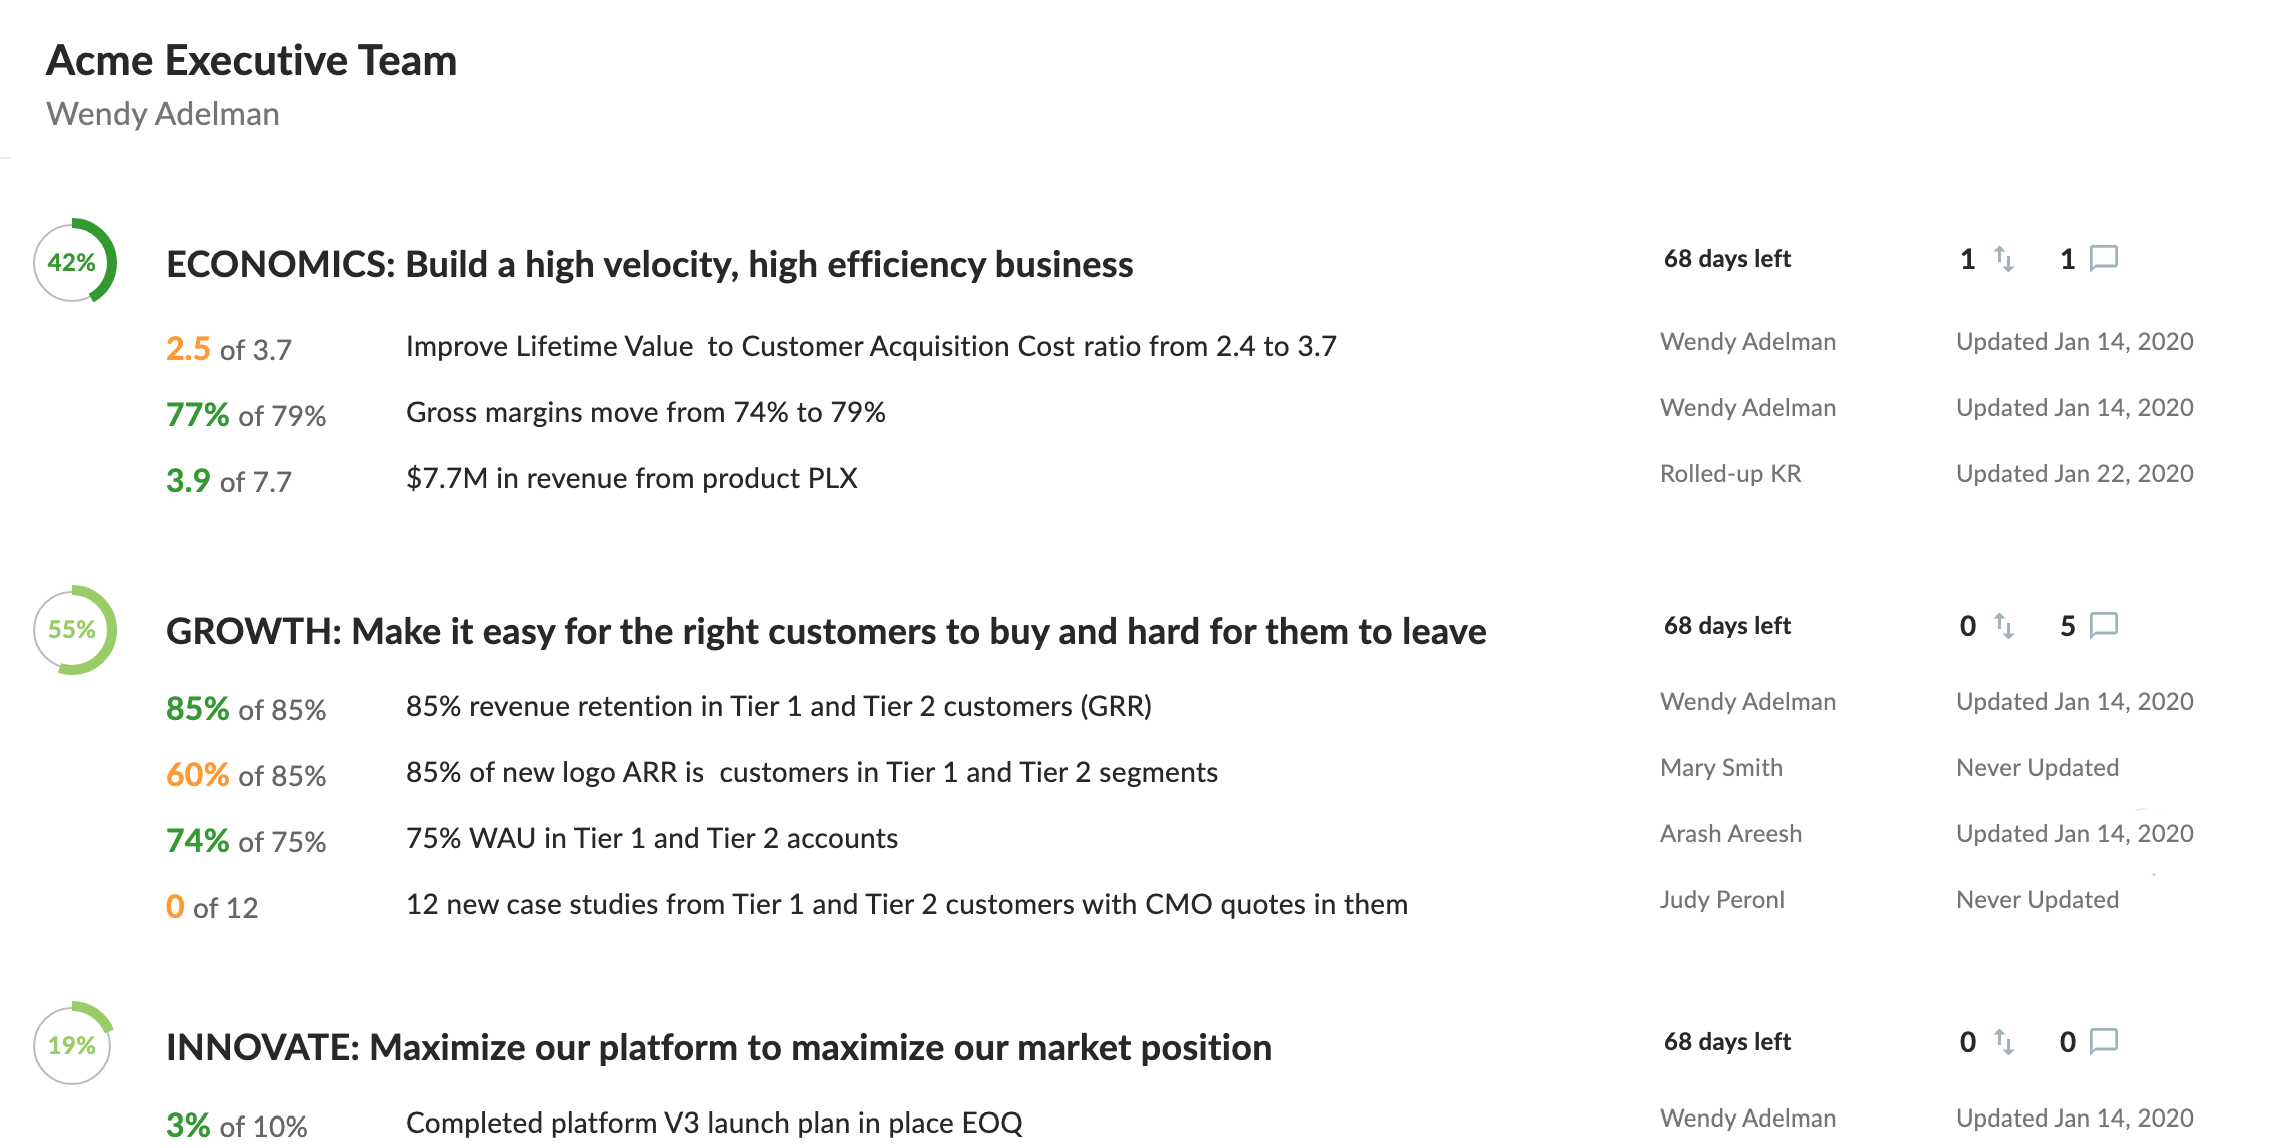The height and width of the screenshot is (1148, 2278).
Task: Open the $7.7M revenue from PLX key result
Action: coord(632,478)
